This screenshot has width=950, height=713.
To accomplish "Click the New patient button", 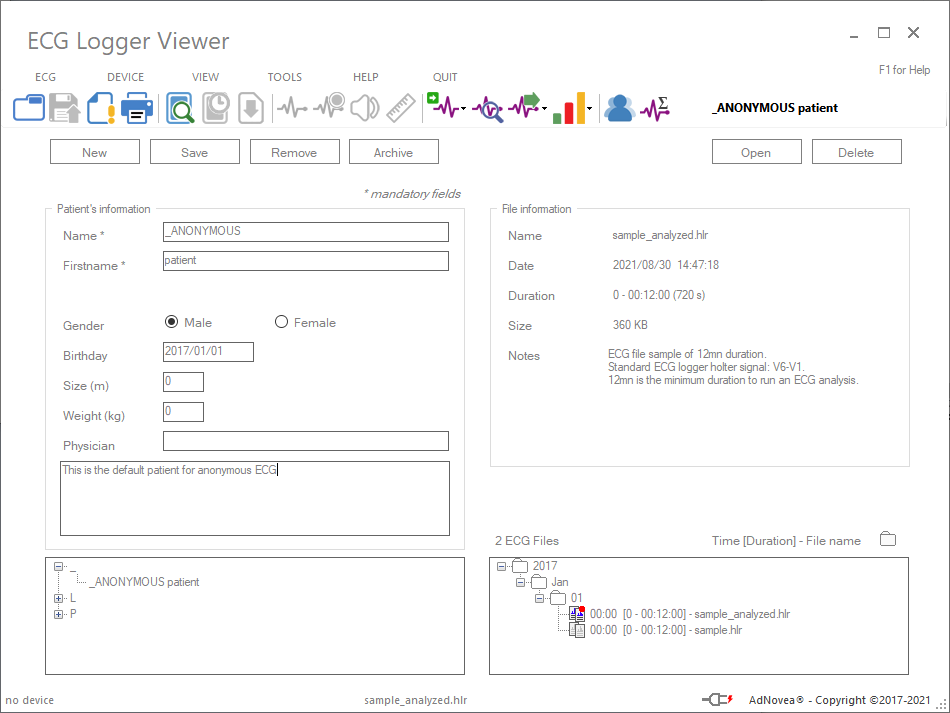I will [x=95, y=152].
